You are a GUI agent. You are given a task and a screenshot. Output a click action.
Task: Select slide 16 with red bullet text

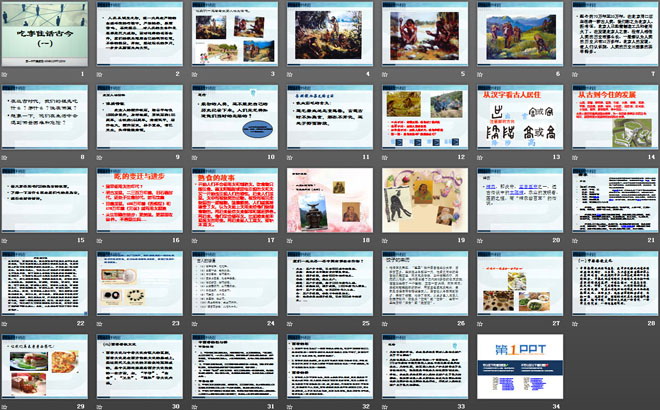point(140,200)
